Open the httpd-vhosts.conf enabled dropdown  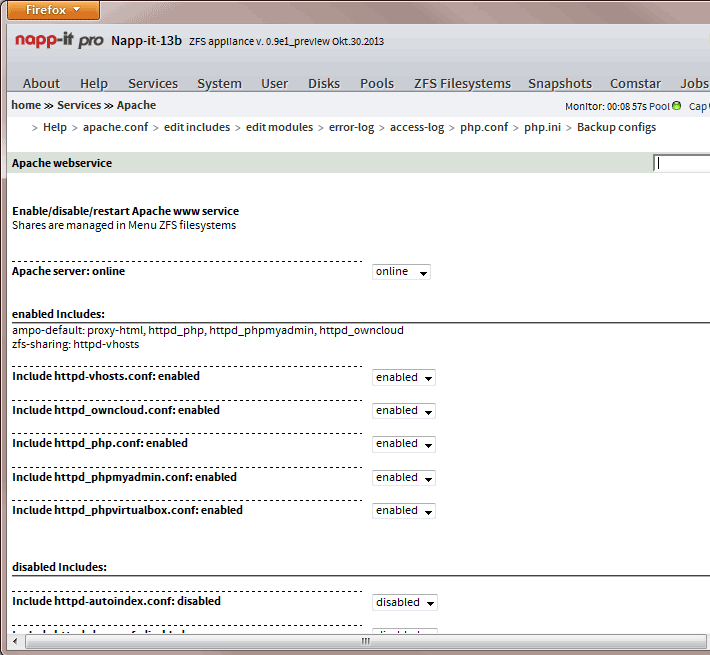tap(403, 378)
